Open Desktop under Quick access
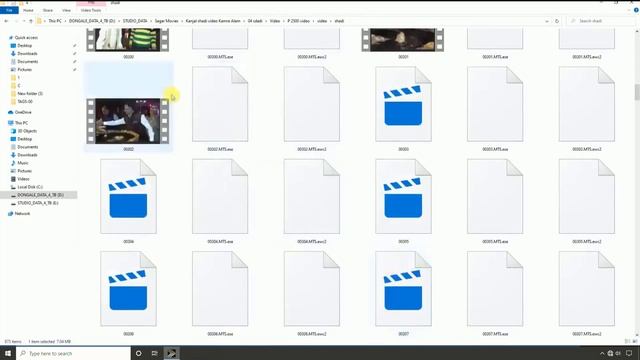This screenshot has height=360, width=640. 24,46
